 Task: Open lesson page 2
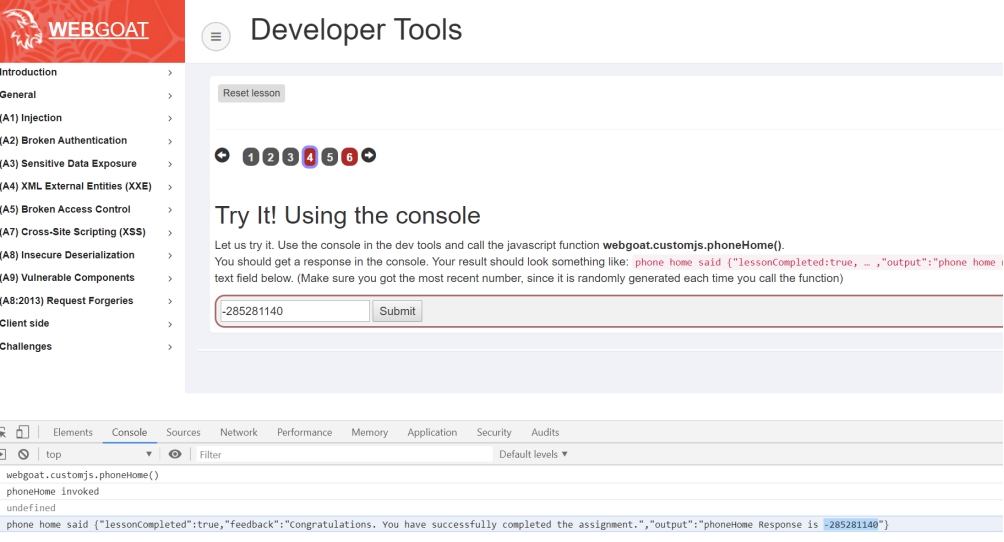[x=271, y=157]
